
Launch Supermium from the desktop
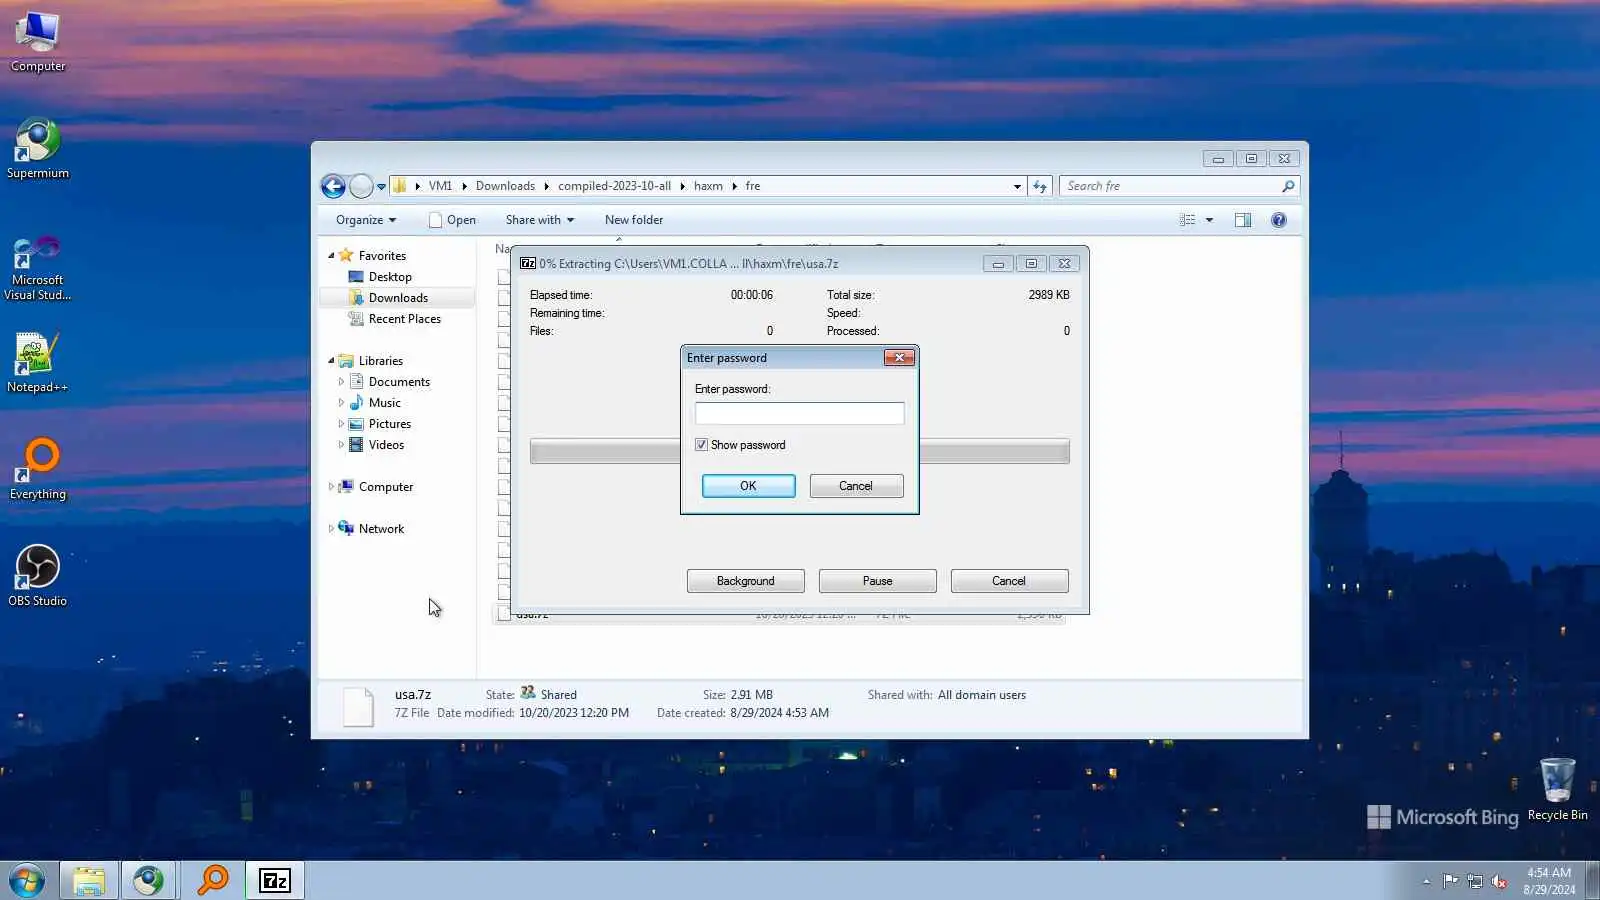pyautogui.click(x=38, y=150)
